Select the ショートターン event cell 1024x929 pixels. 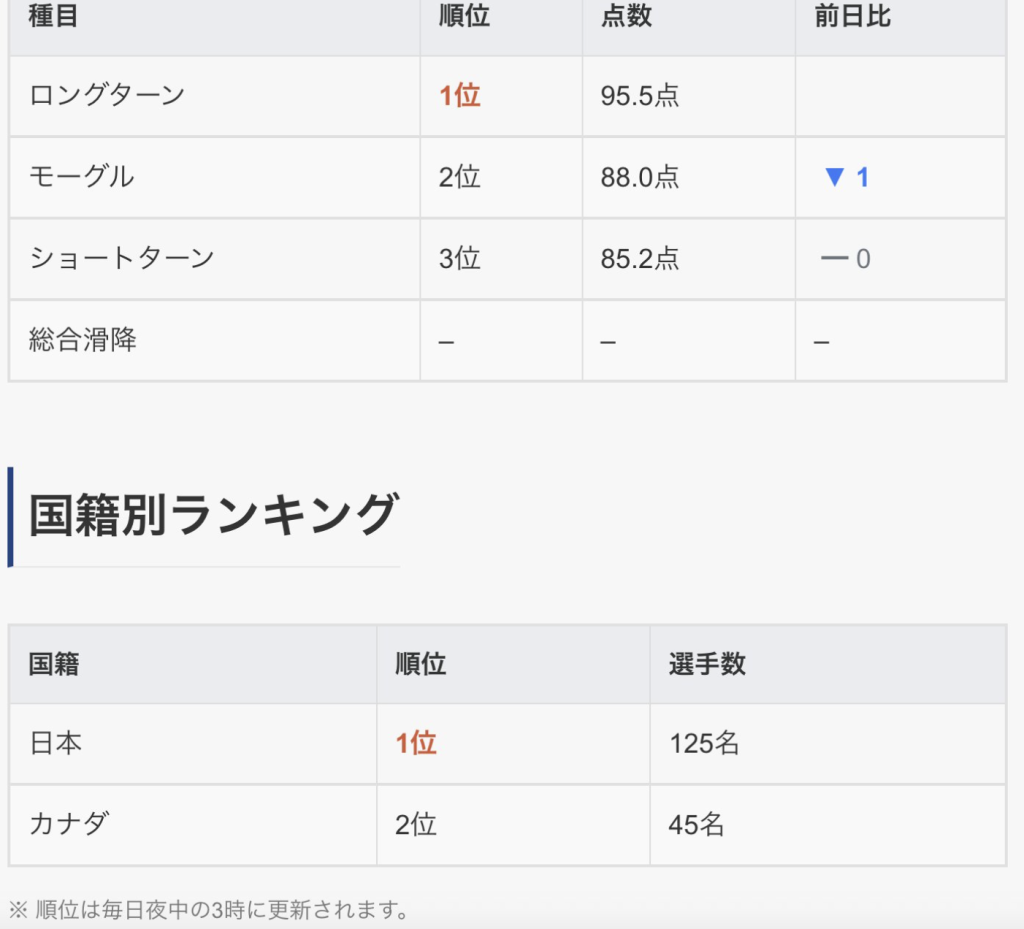click(x=122, y=258)
